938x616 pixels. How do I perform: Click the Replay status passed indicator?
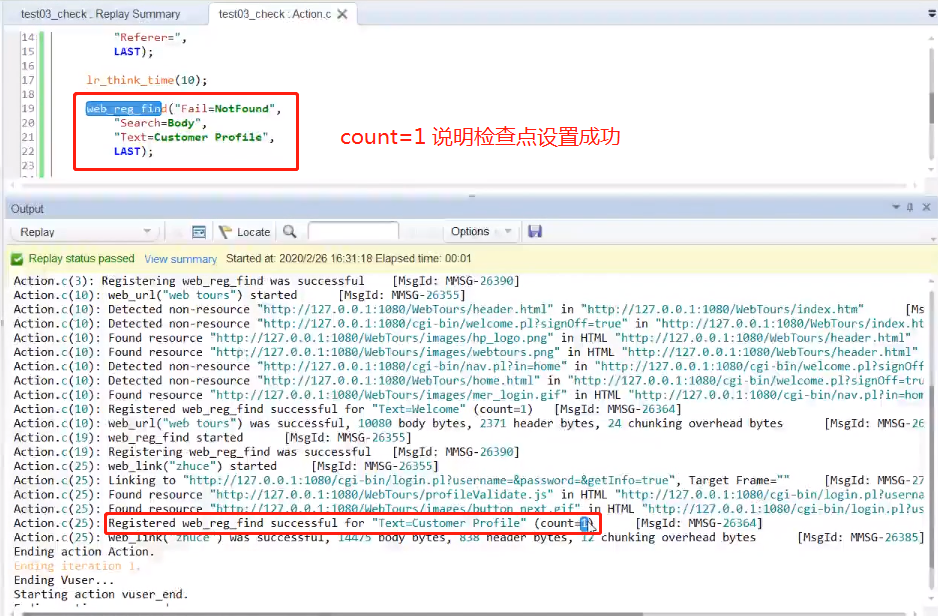[x=73, y=258]
